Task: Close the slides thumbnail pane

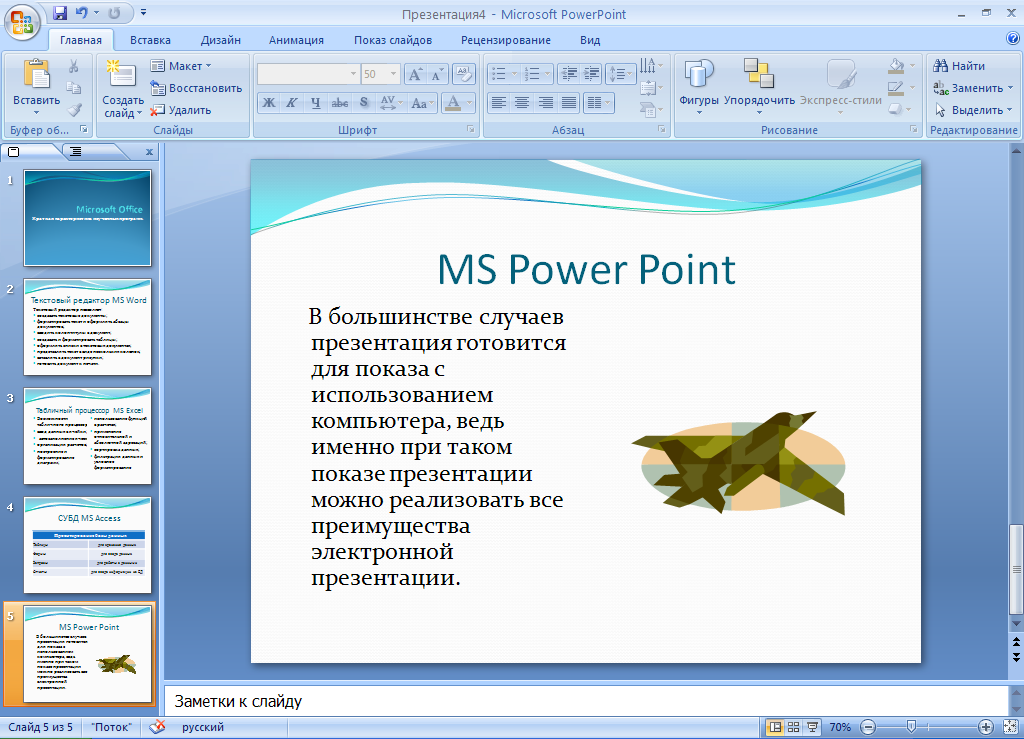Action: (149, 152)
